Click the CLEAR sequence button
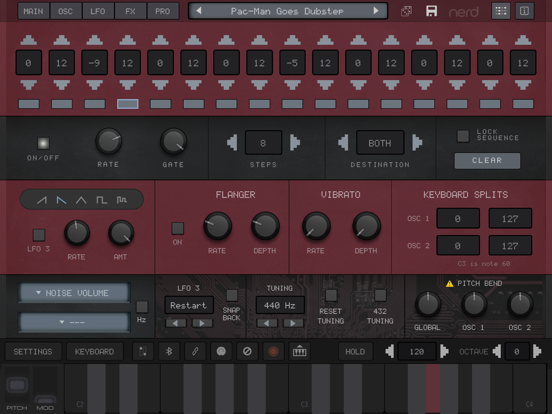 click(487, 161)
